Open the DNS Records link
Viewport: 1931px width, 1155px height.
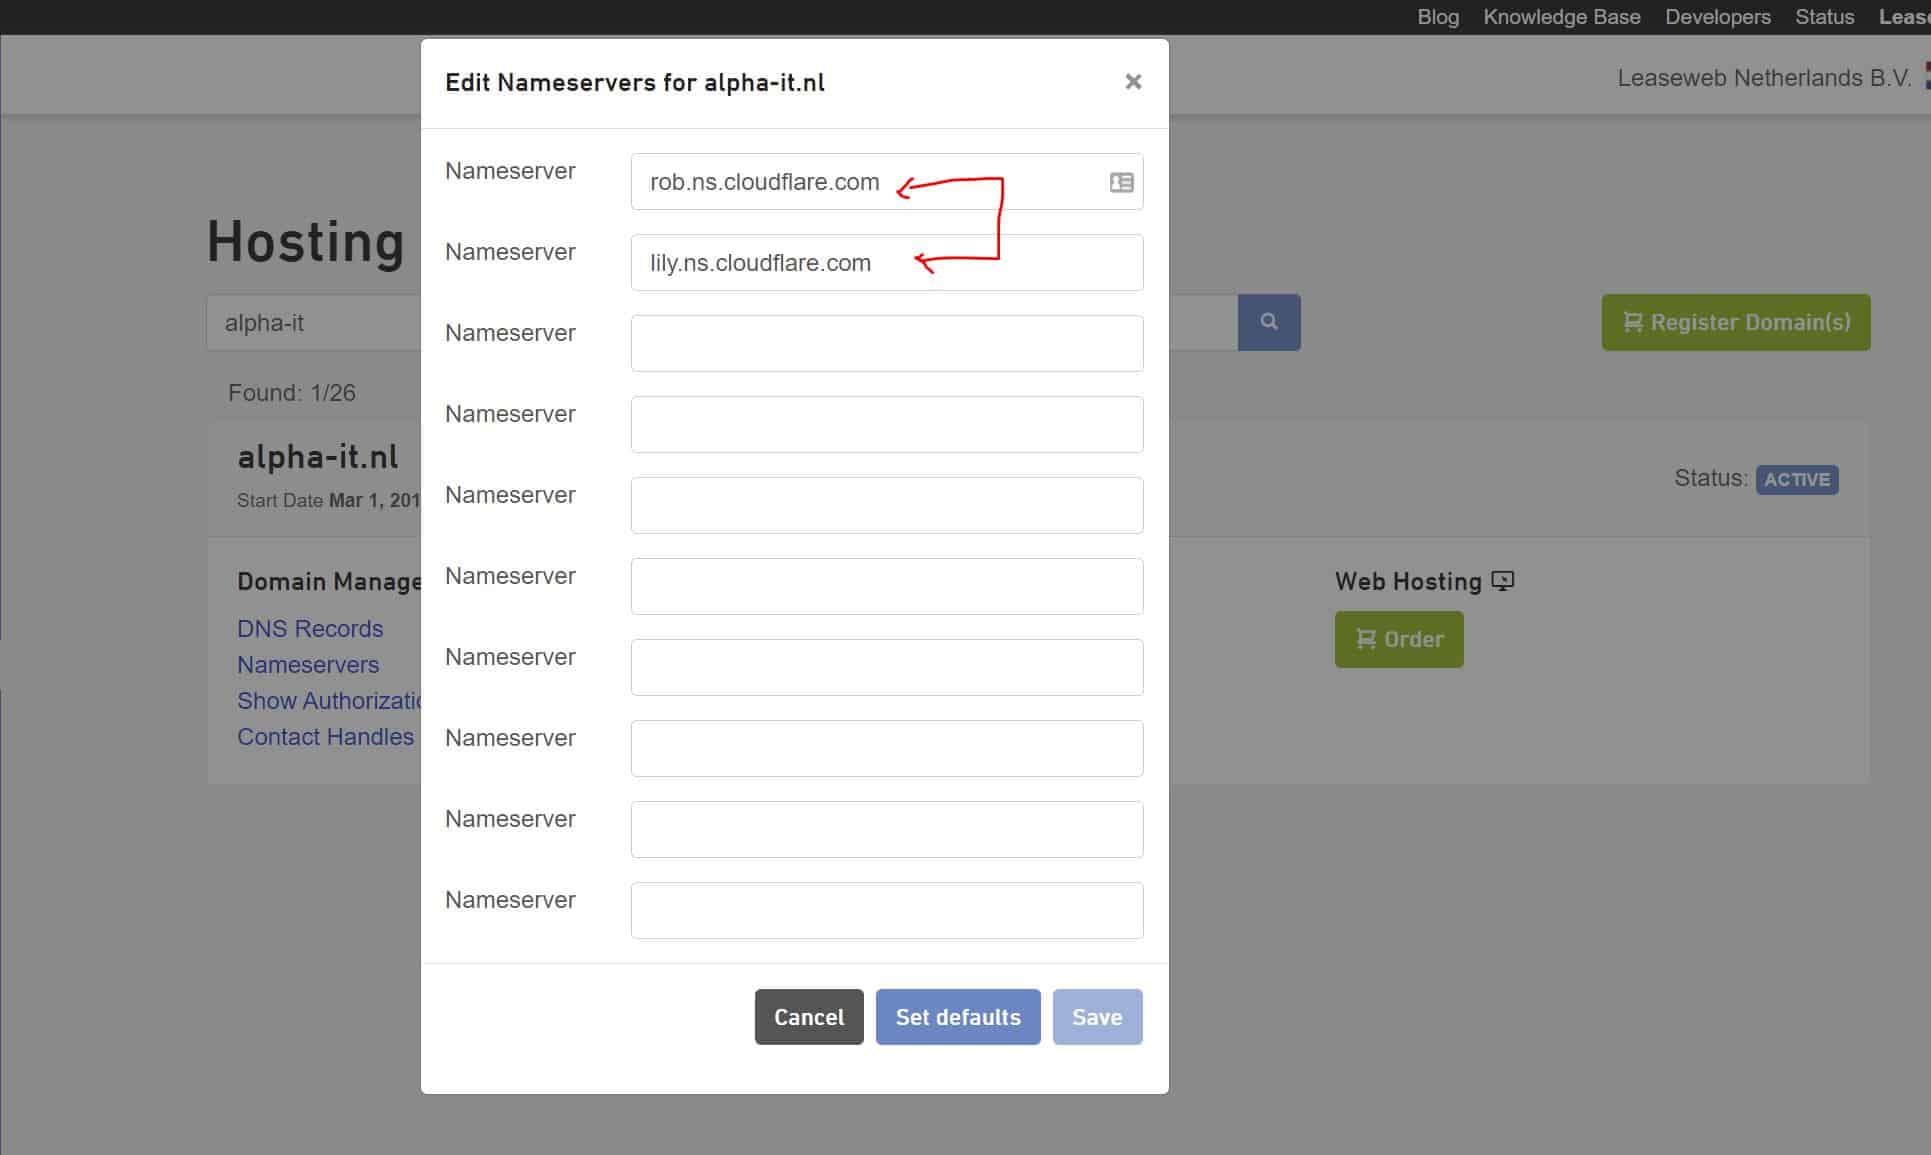point(310,629)
